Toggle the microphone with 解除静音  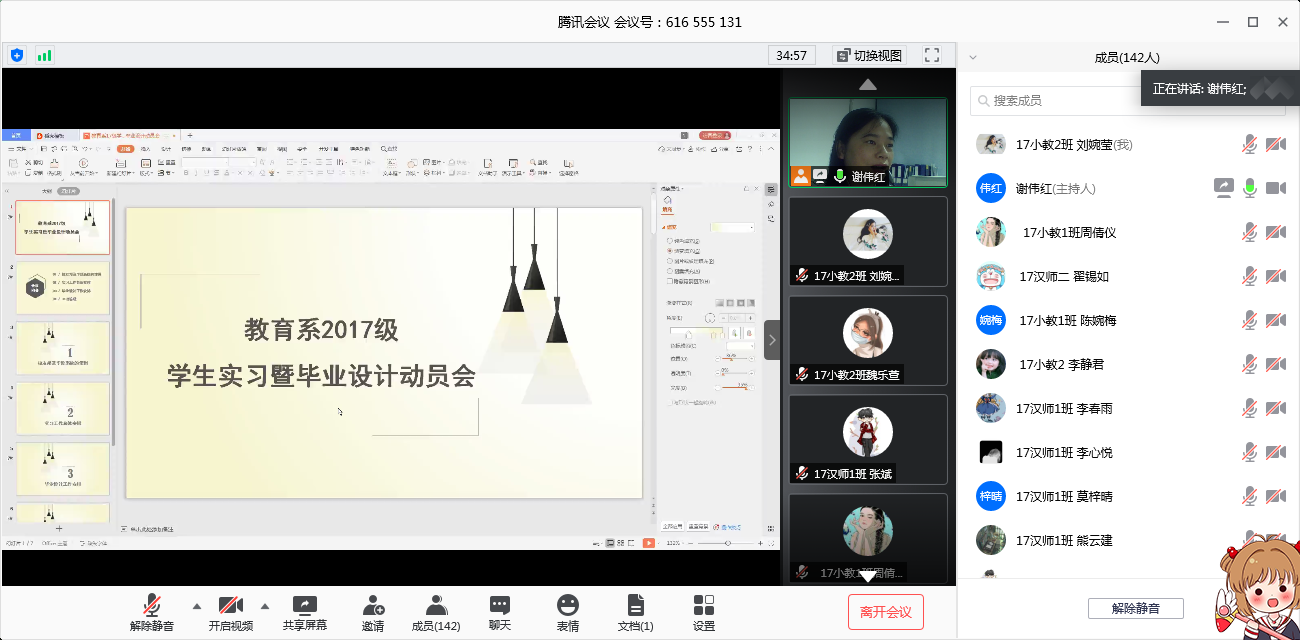pos(152,613)
